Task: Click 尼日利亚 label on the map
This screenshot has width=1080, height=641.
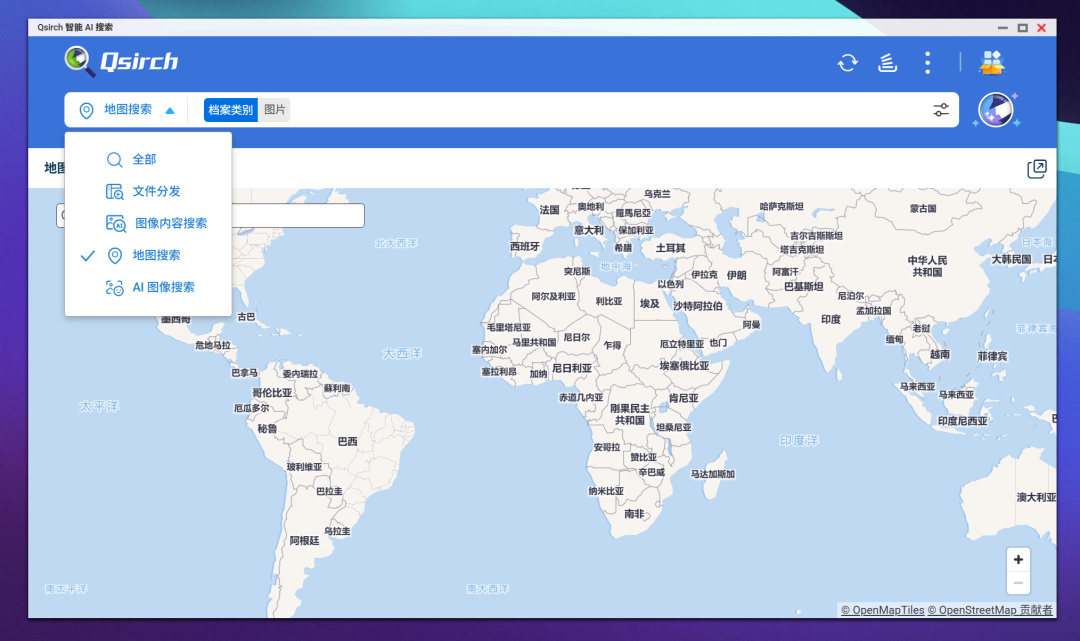Action: click(572, 368)
